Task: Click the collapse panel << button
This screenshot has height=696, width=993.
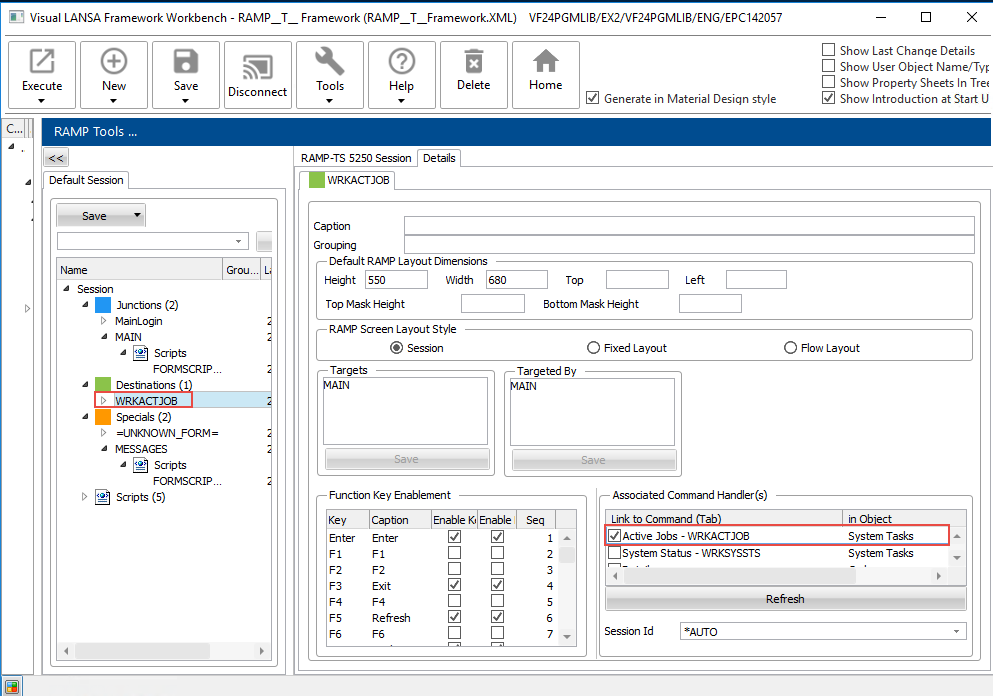Action: (x=56, y=158)
